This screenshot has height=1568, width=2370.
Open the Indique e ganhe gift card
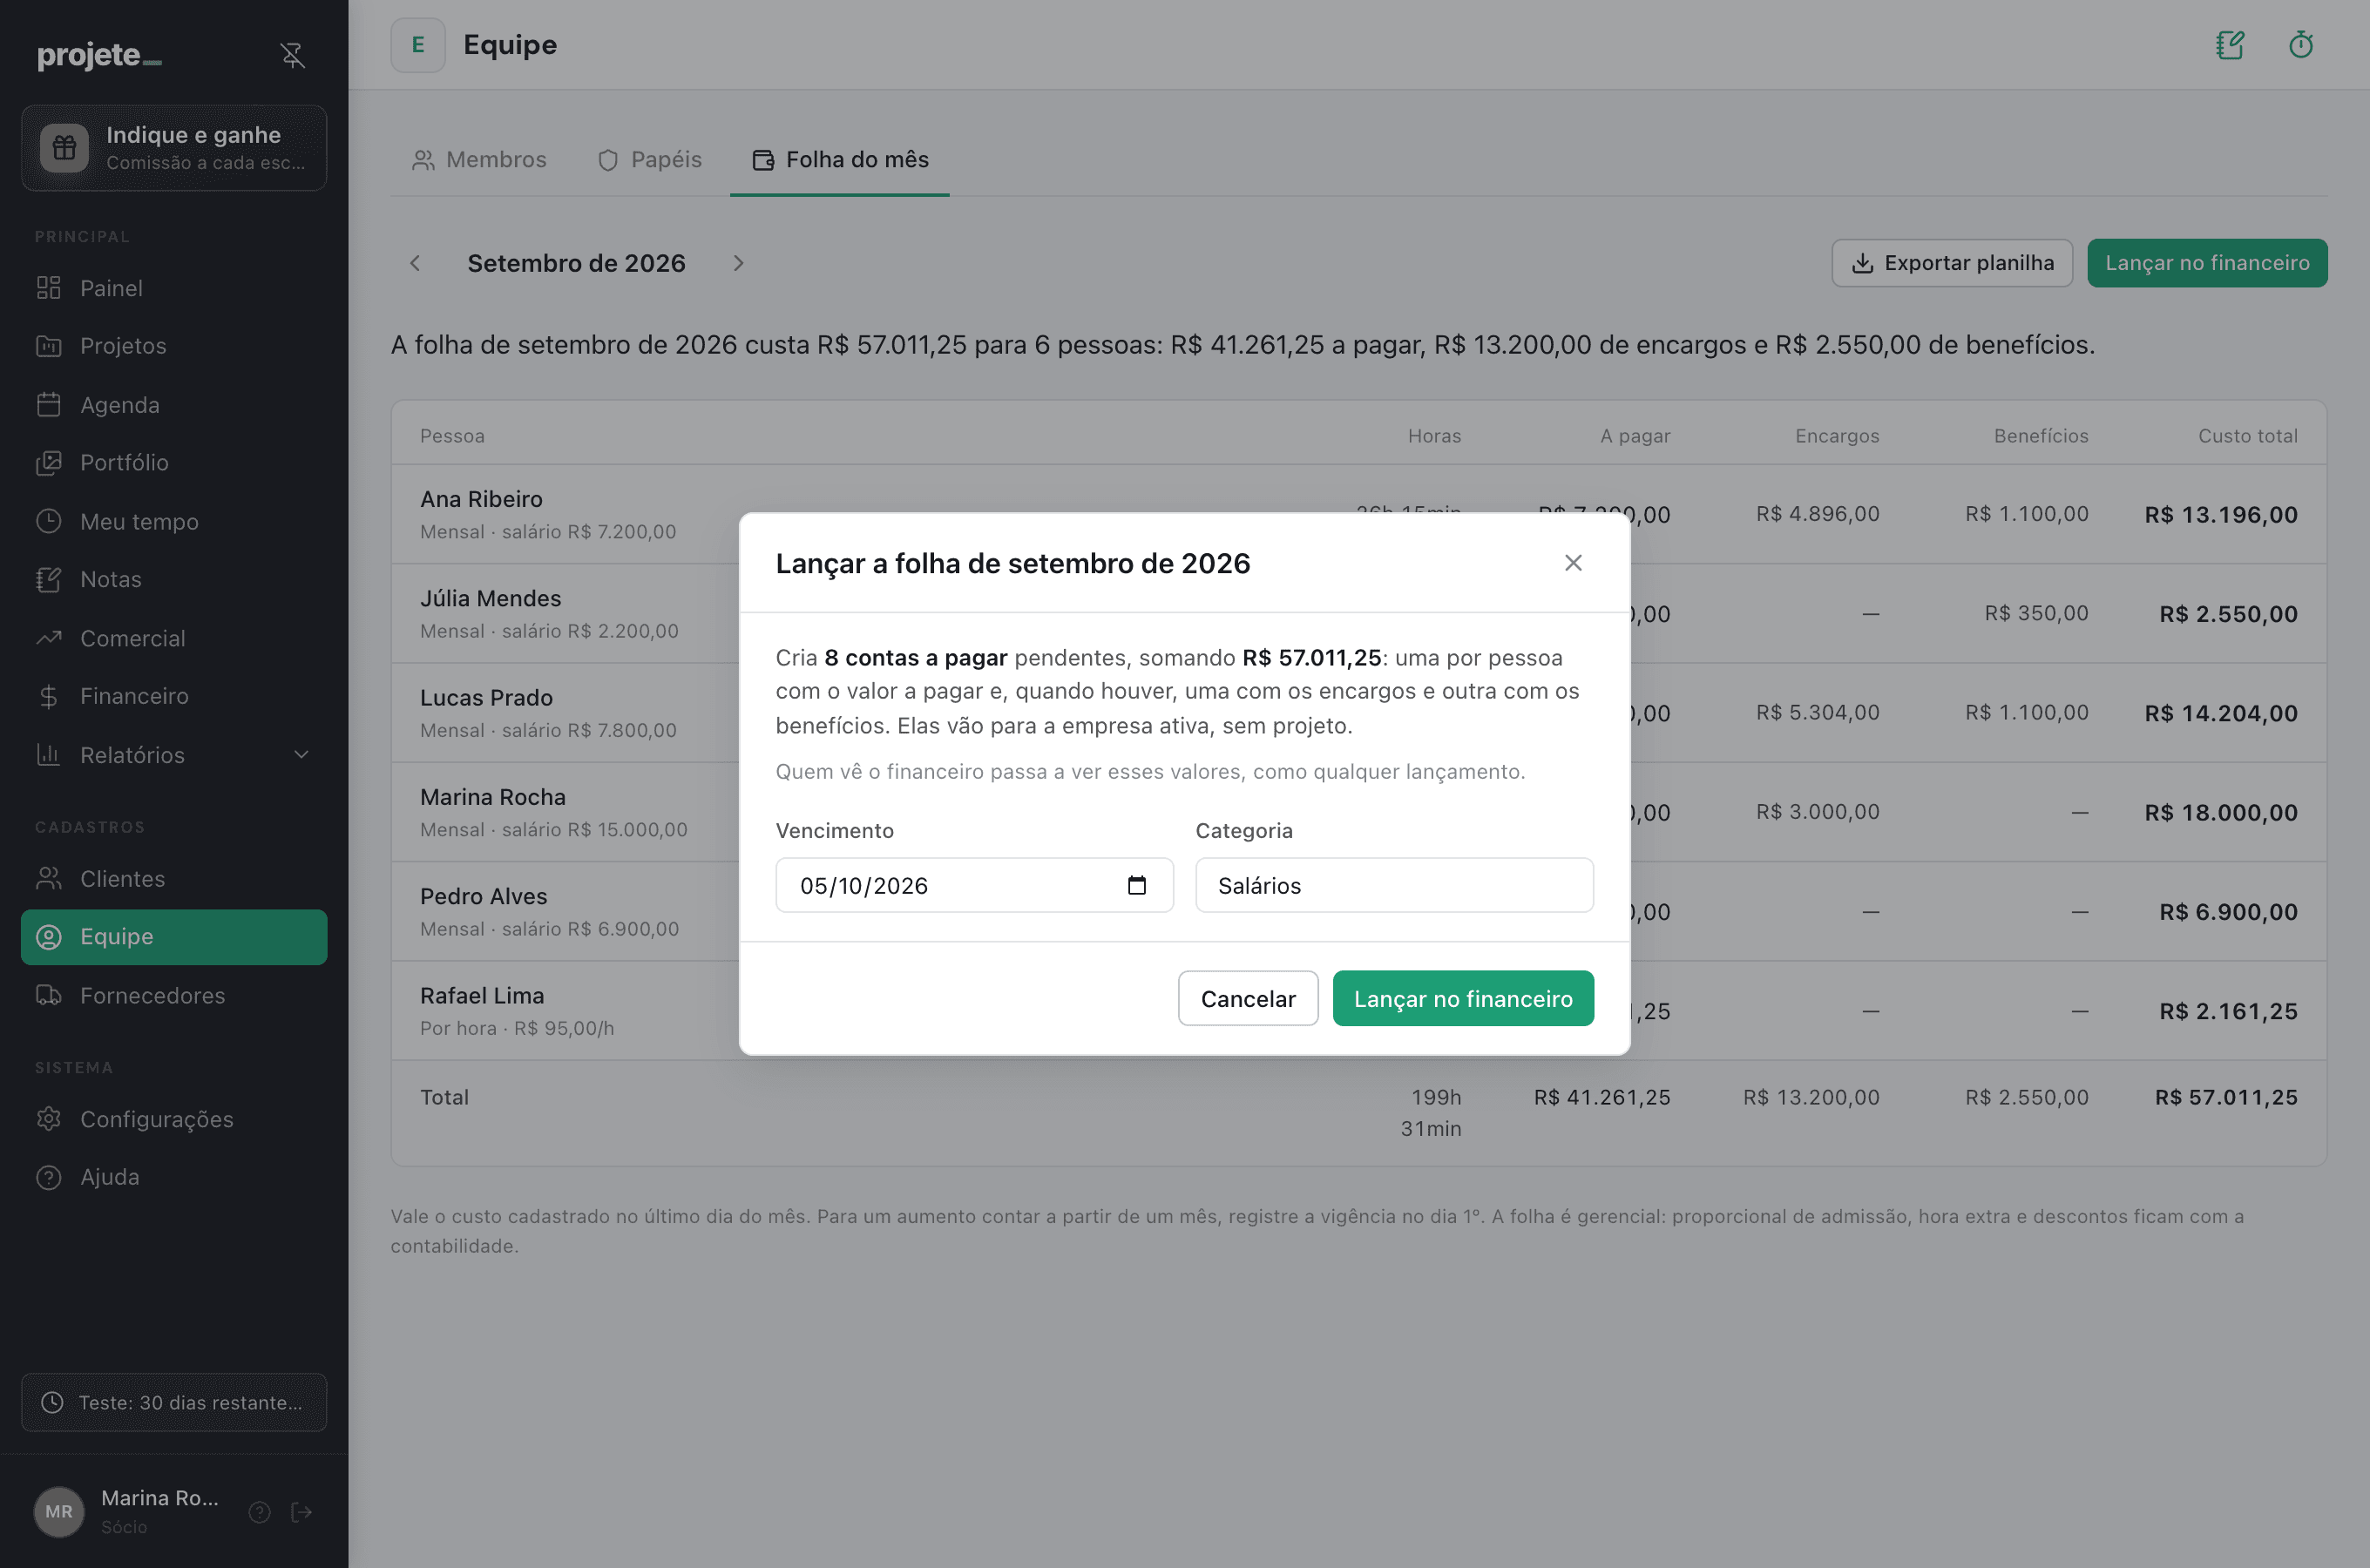click(174, 148)
